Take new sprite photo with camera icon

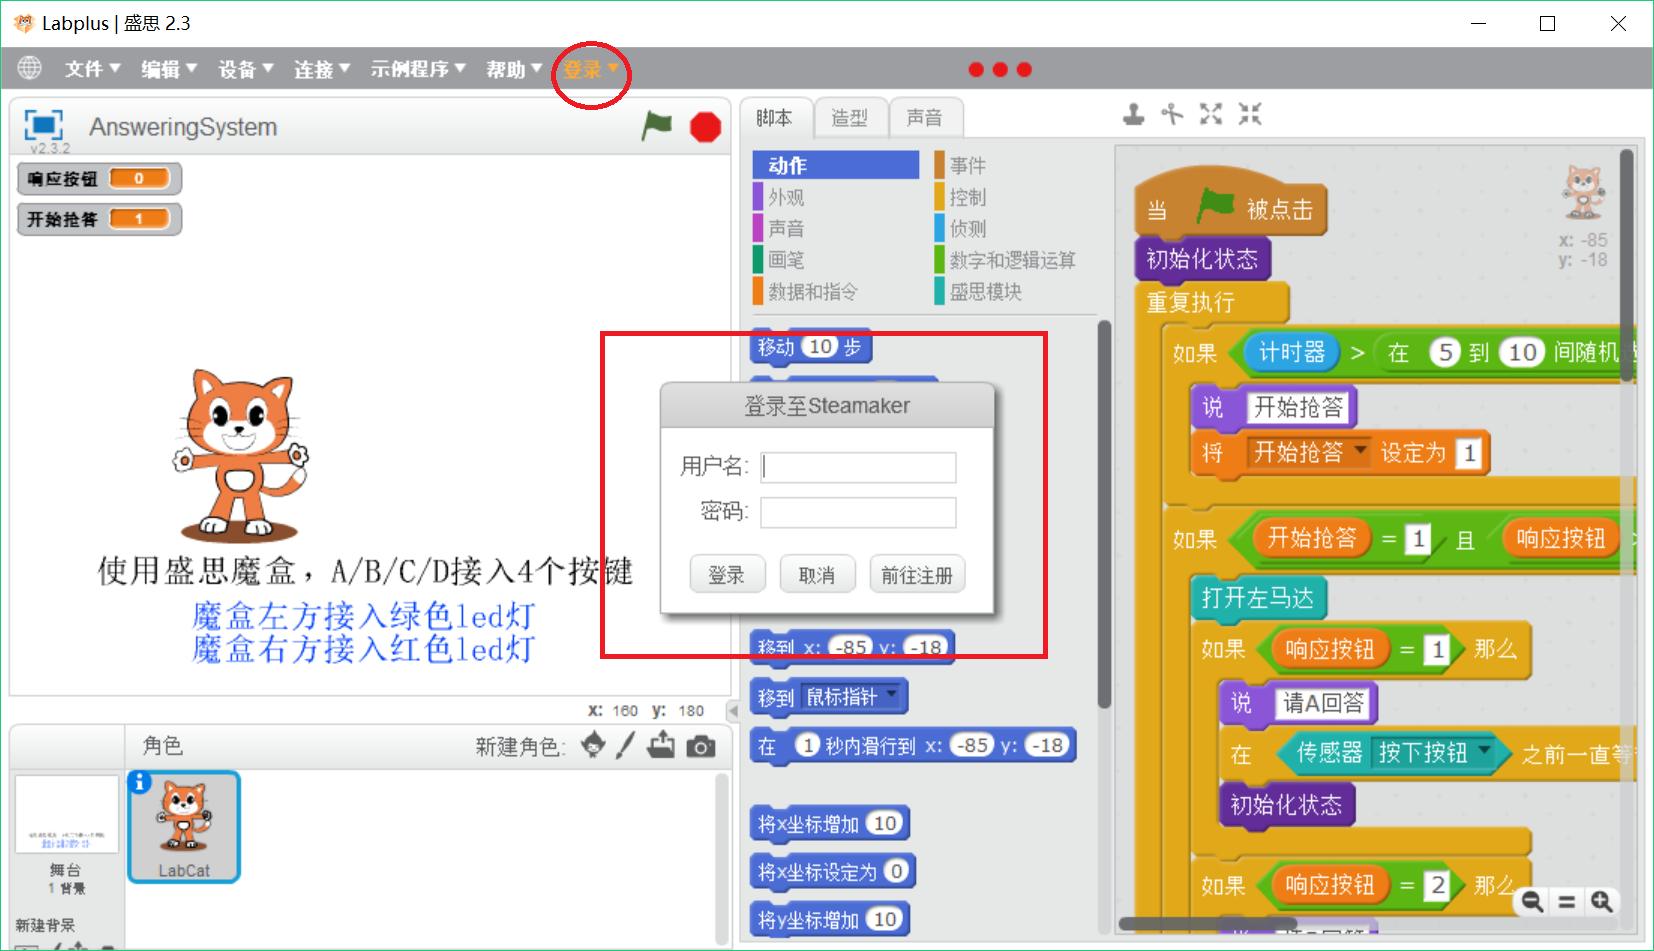(701, 746)
